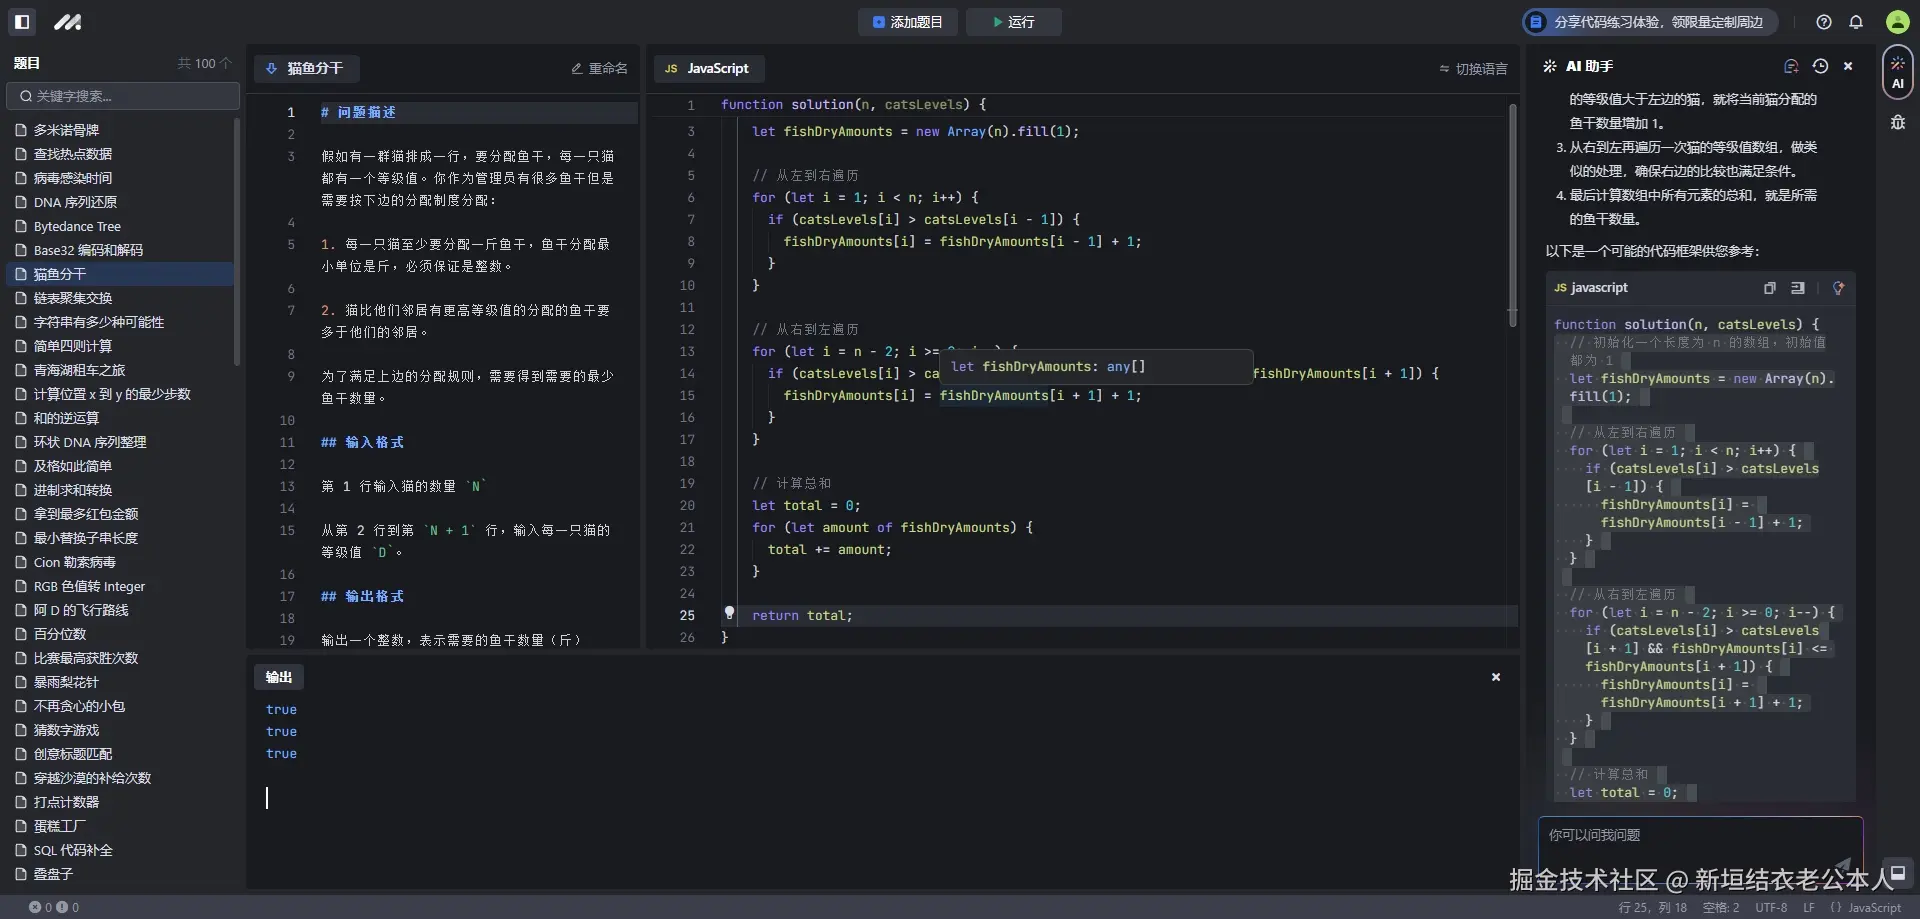
Task: Click the send arrow in AI input
Action: 1843,864
